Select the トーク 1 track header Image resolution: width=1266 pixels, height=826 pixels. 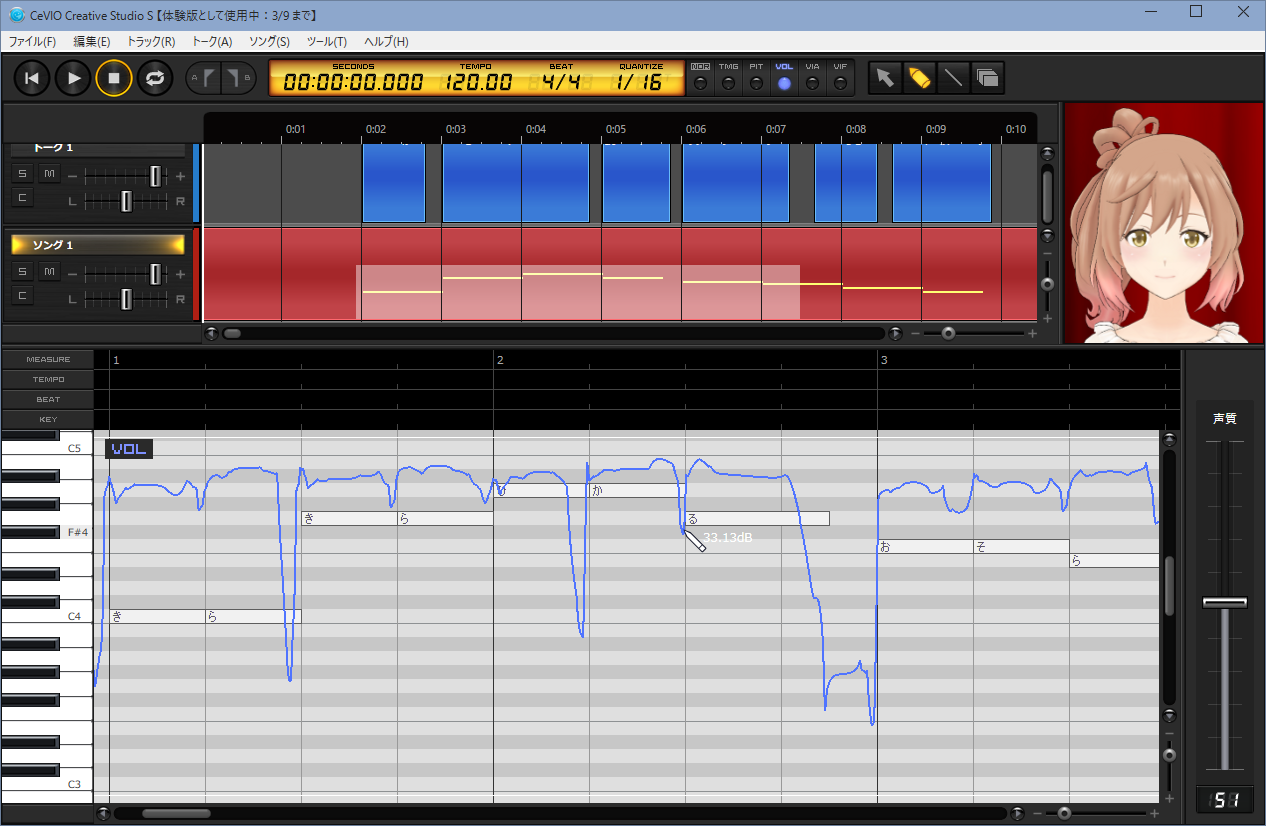tap(98, 149)
